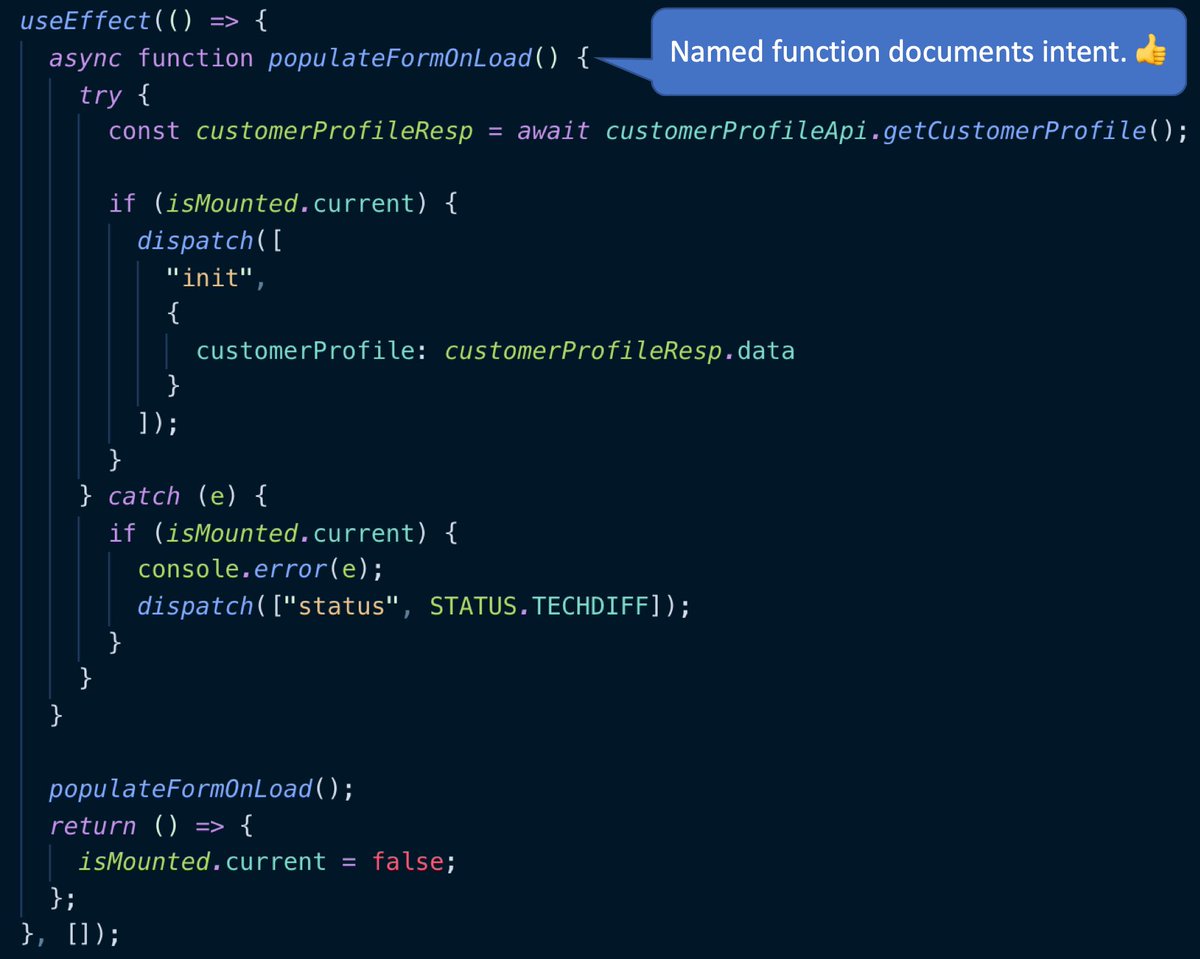Click the thumbs-up emoji in the callout
This screenshot has height=959, width=1200.
tap(1151, 51)
